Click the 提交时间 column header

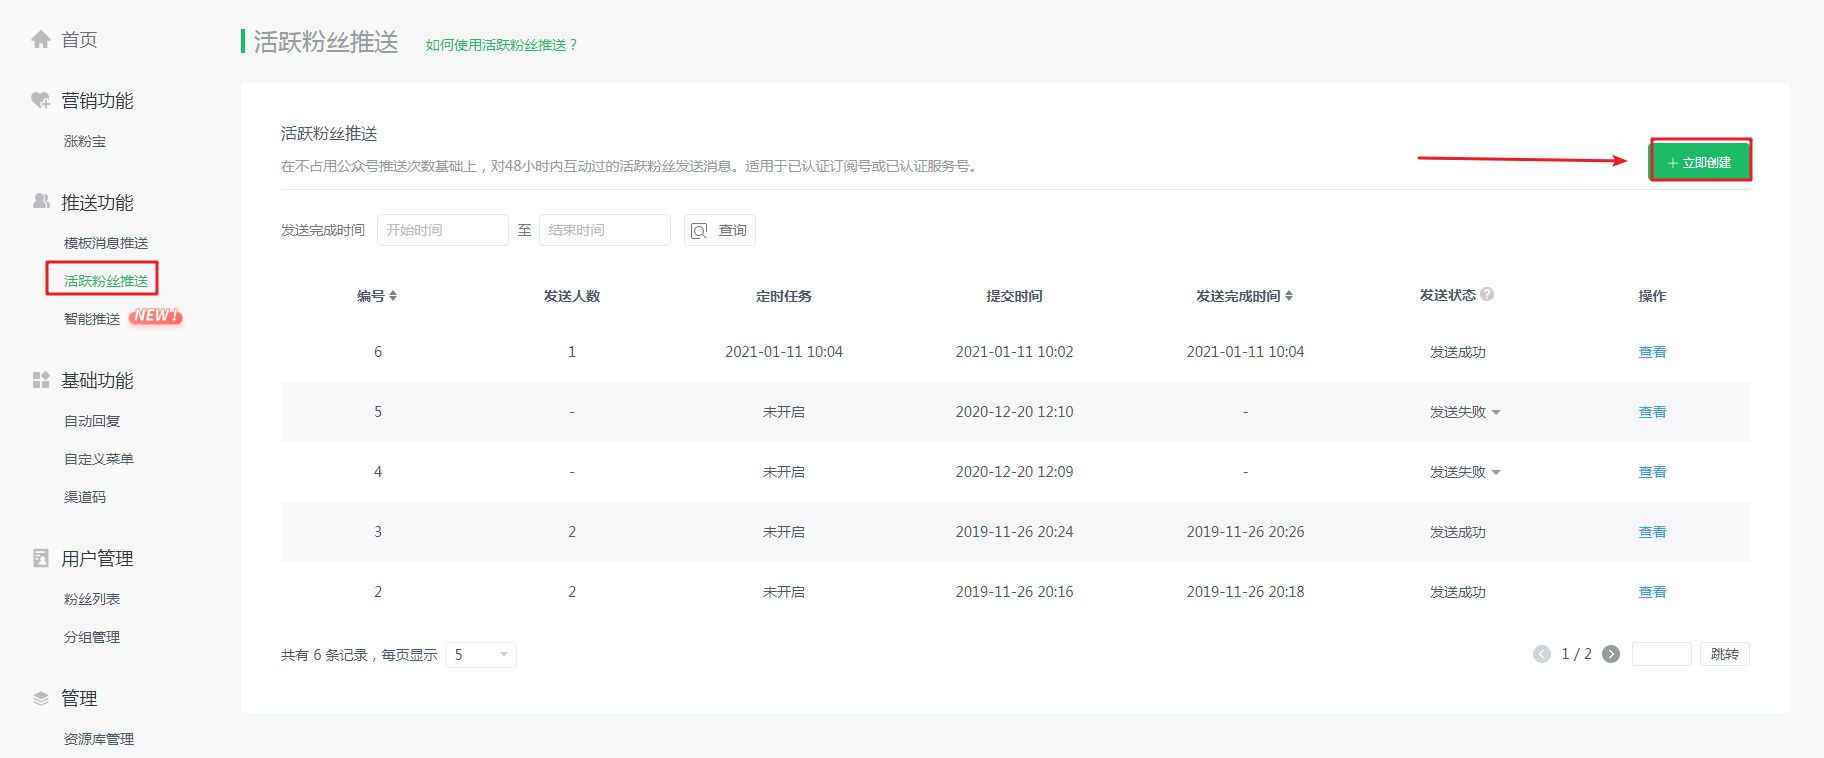1014,296
